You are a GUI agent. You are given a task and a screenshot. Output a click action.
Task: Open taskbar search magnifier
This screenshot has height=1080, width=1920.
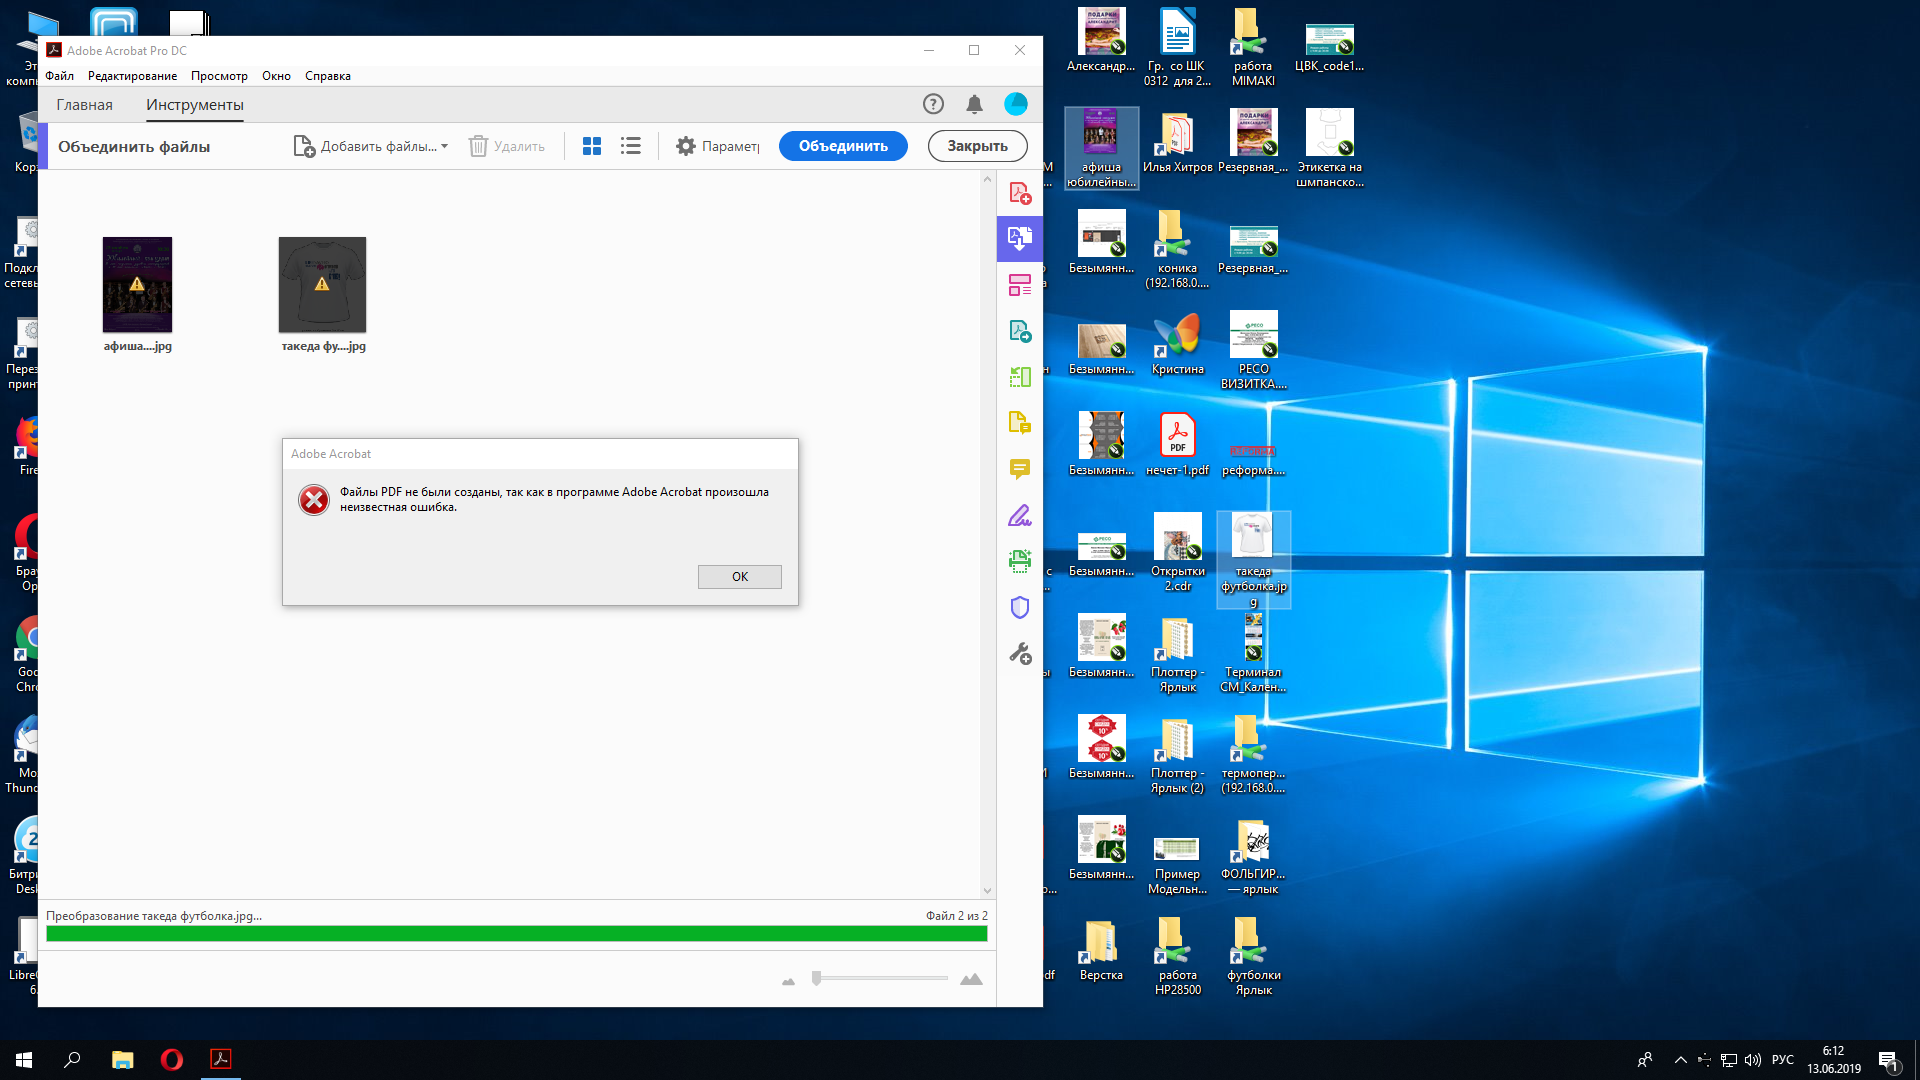(72, 1060)
